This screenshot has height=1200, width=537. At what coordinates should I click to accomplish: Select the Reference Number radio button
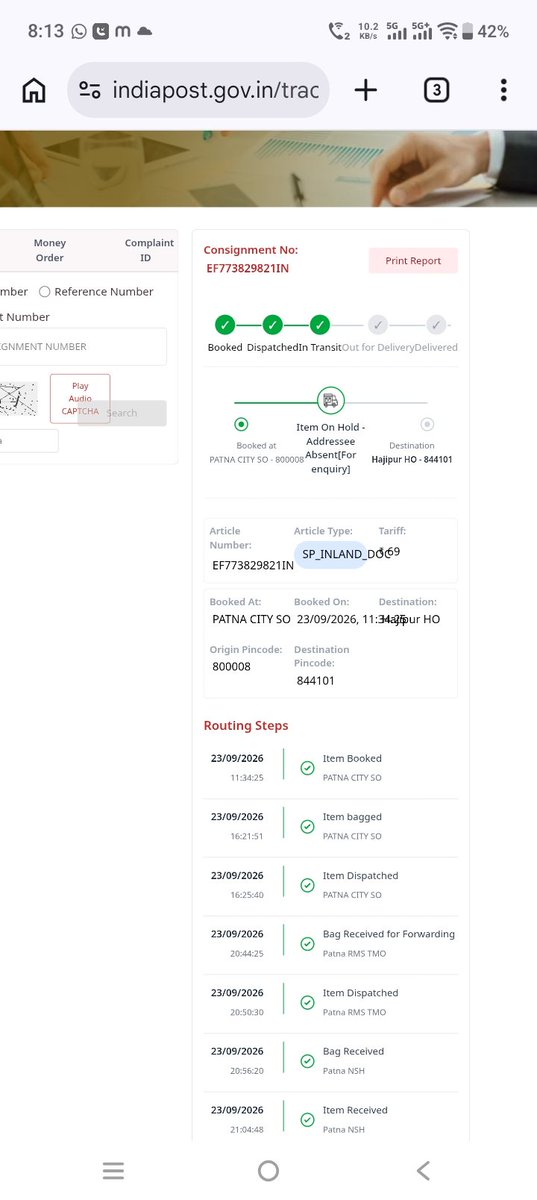(44, 292)
